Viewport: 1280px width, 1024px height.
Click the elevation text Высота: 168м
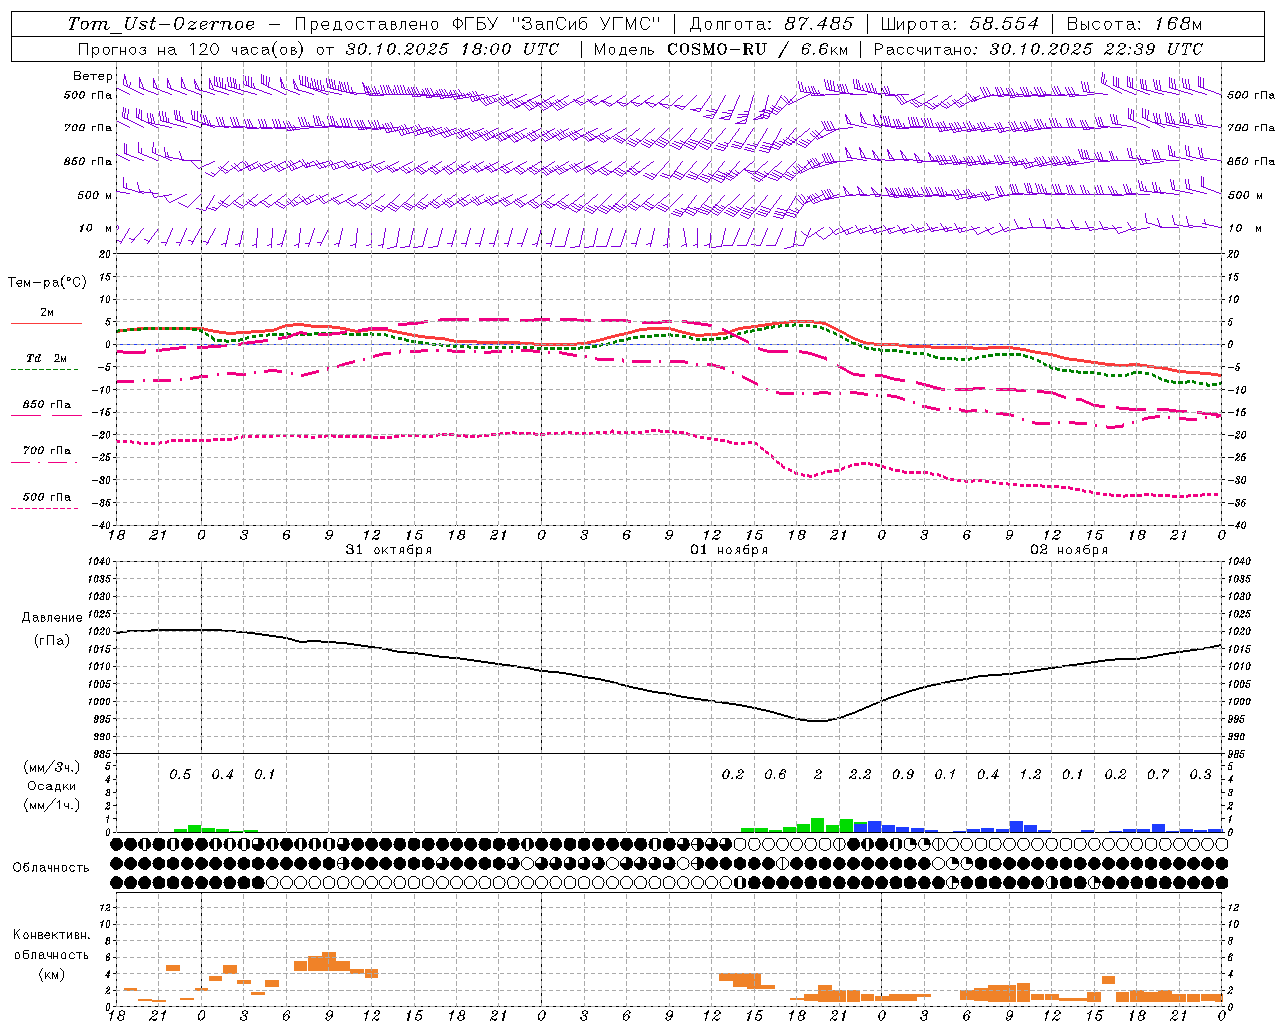click(1134, 24)
